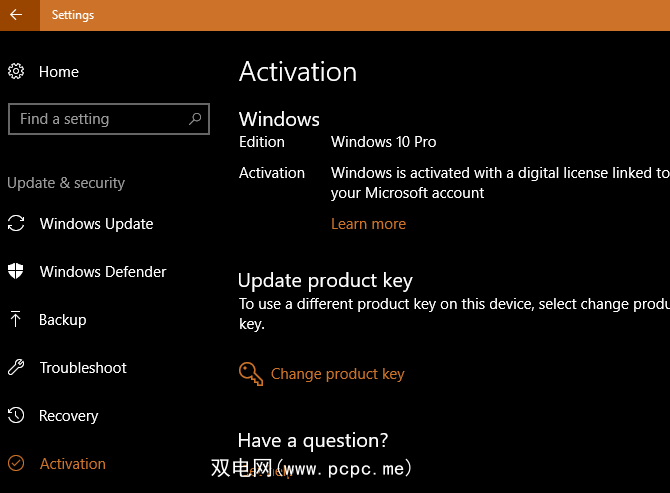
Task: Click the back arrow in title bar
Action: pyautogui.click(x=16, y=15)
